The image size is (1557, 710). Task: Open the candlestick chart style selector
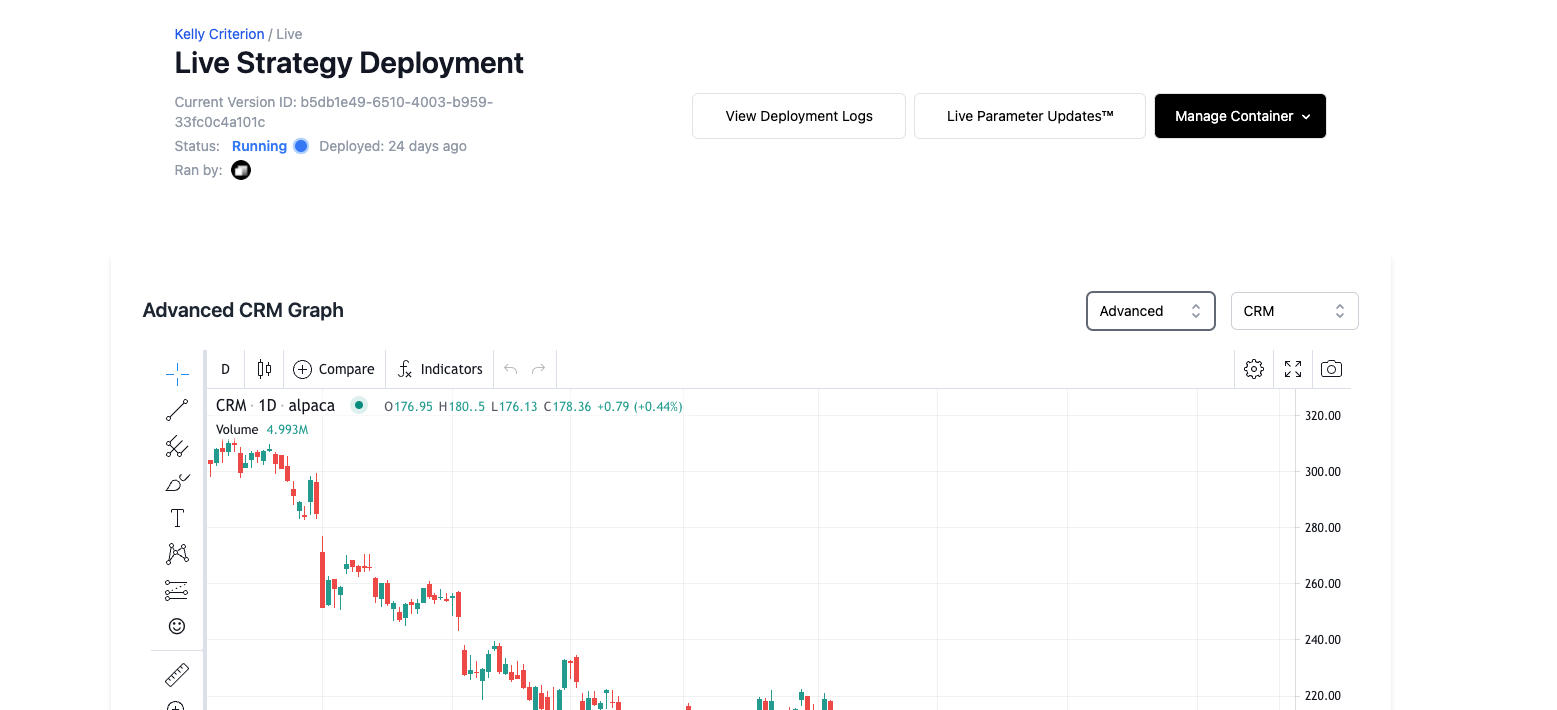pos(263,368)
